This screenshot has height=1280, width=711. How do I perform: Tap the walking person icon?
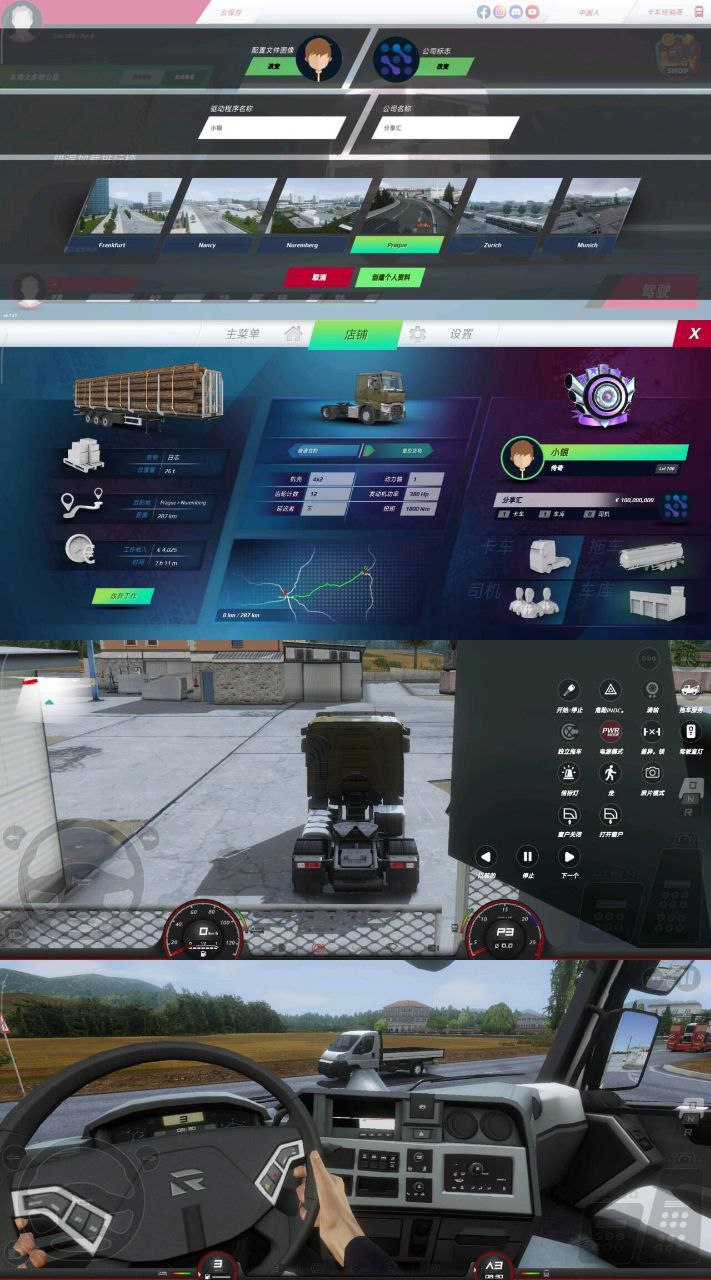coord(610,772)
